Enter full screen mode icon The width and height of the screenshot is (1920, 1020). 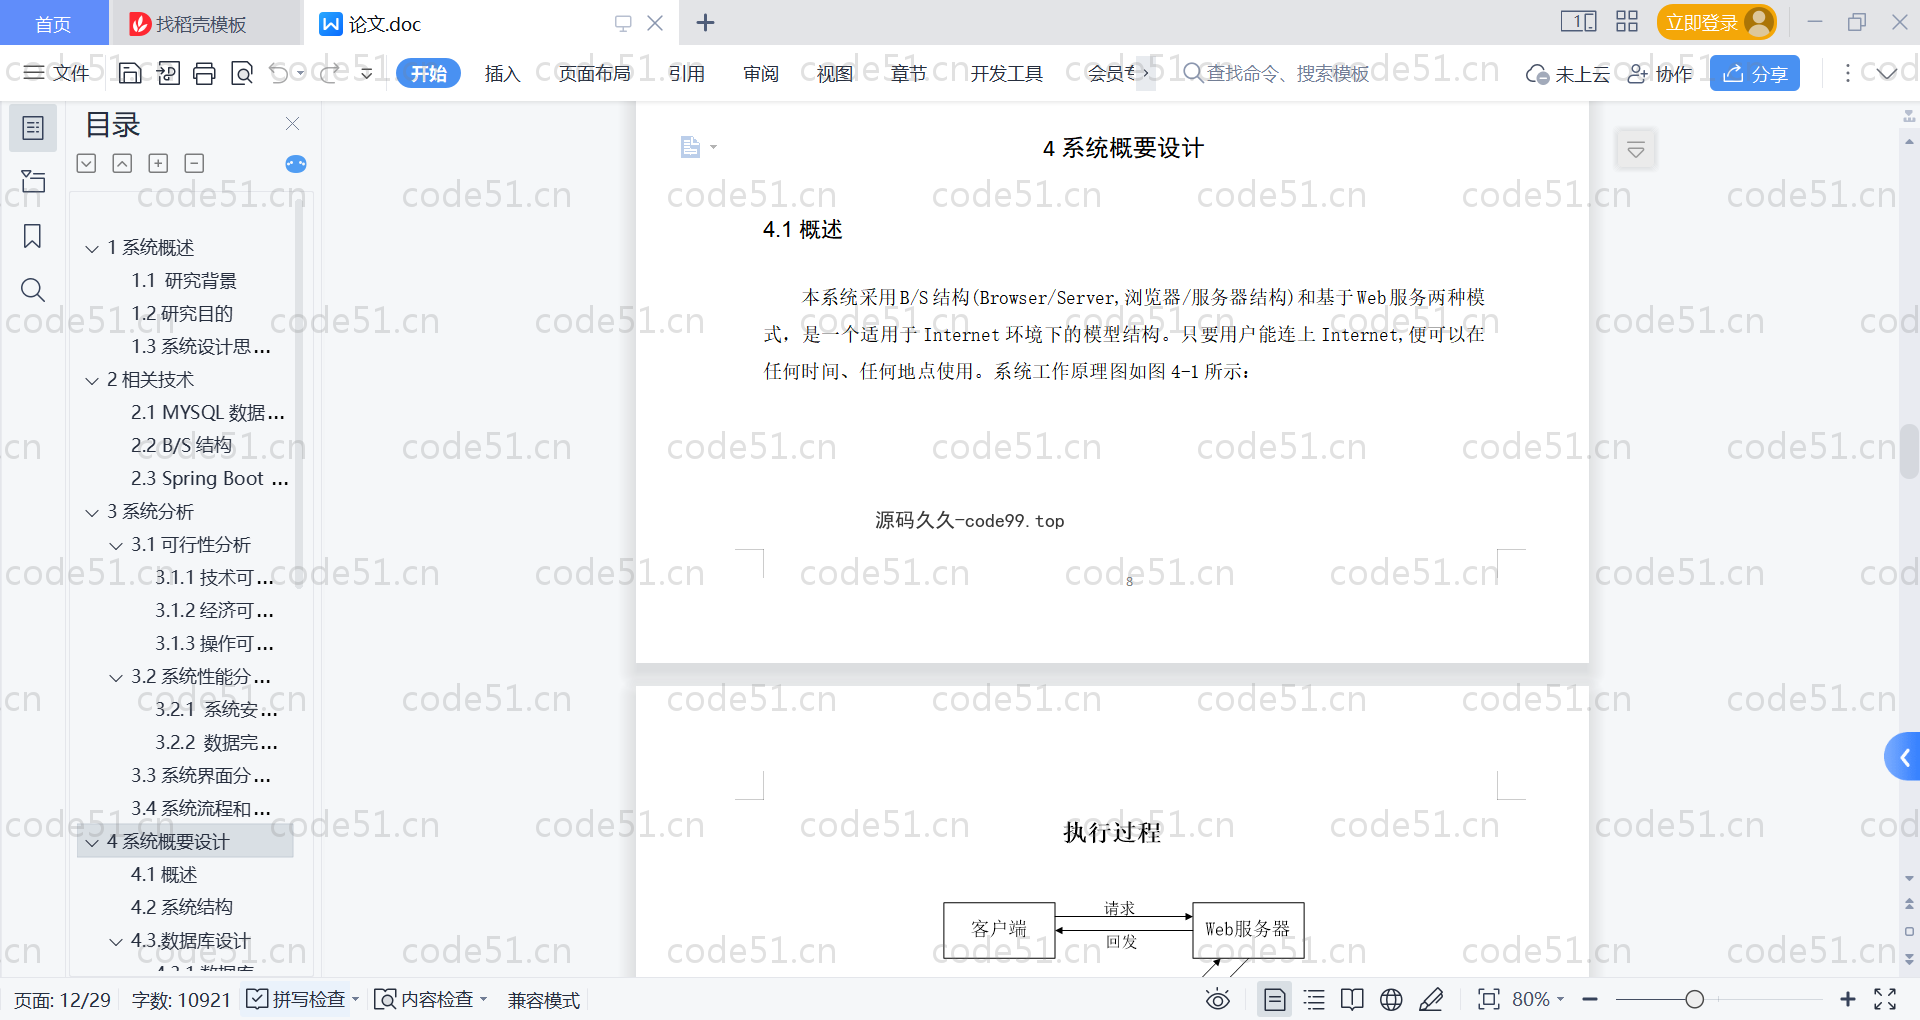coord(1885,999)
